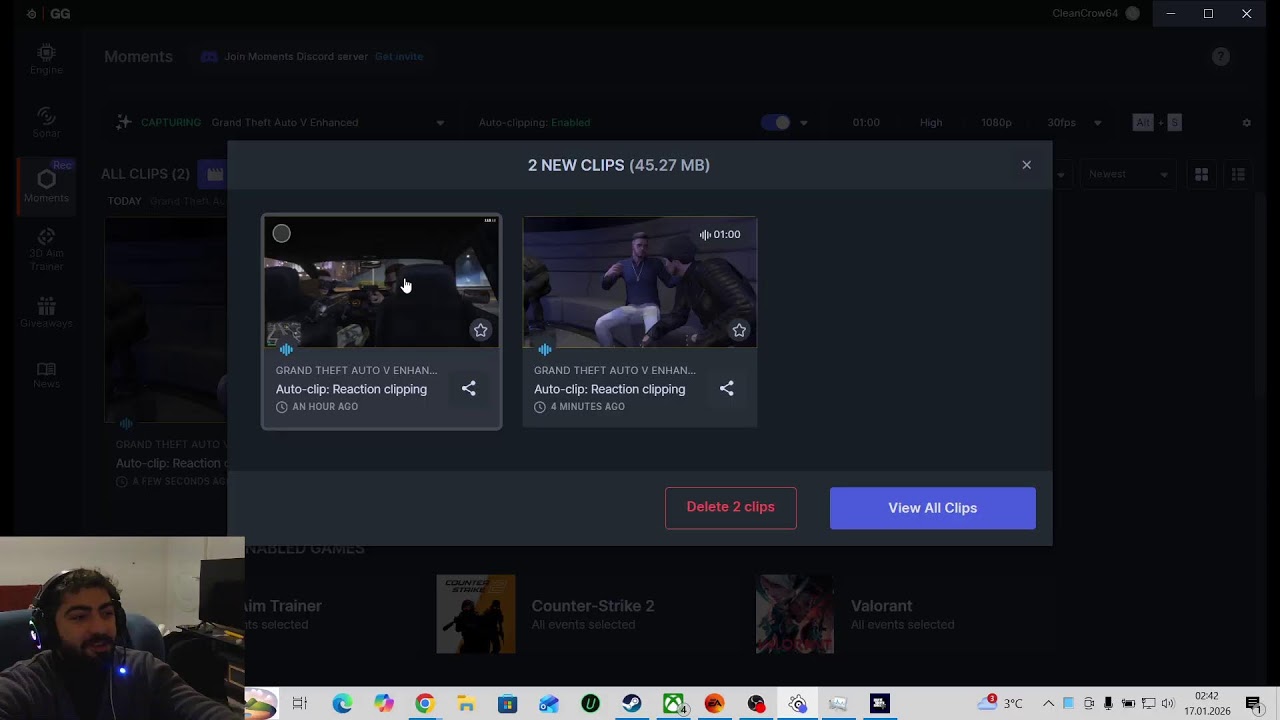
Task: Select the clip checkbox on first thumbnail
Action: [x=281, y=234]
